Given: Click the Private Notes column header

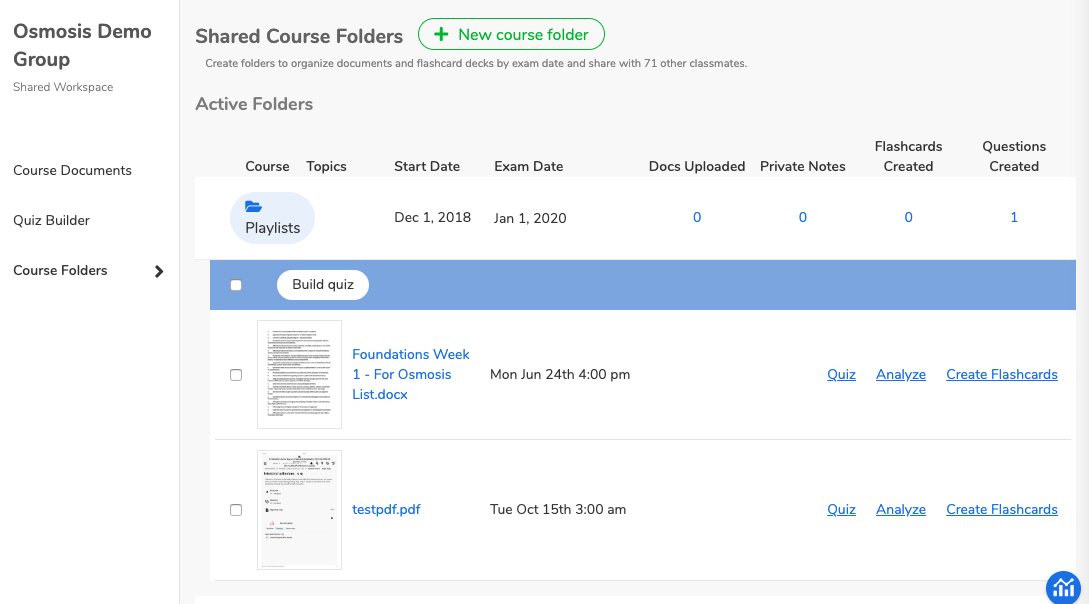Looking at the screenshot, I should click(802, 166).
